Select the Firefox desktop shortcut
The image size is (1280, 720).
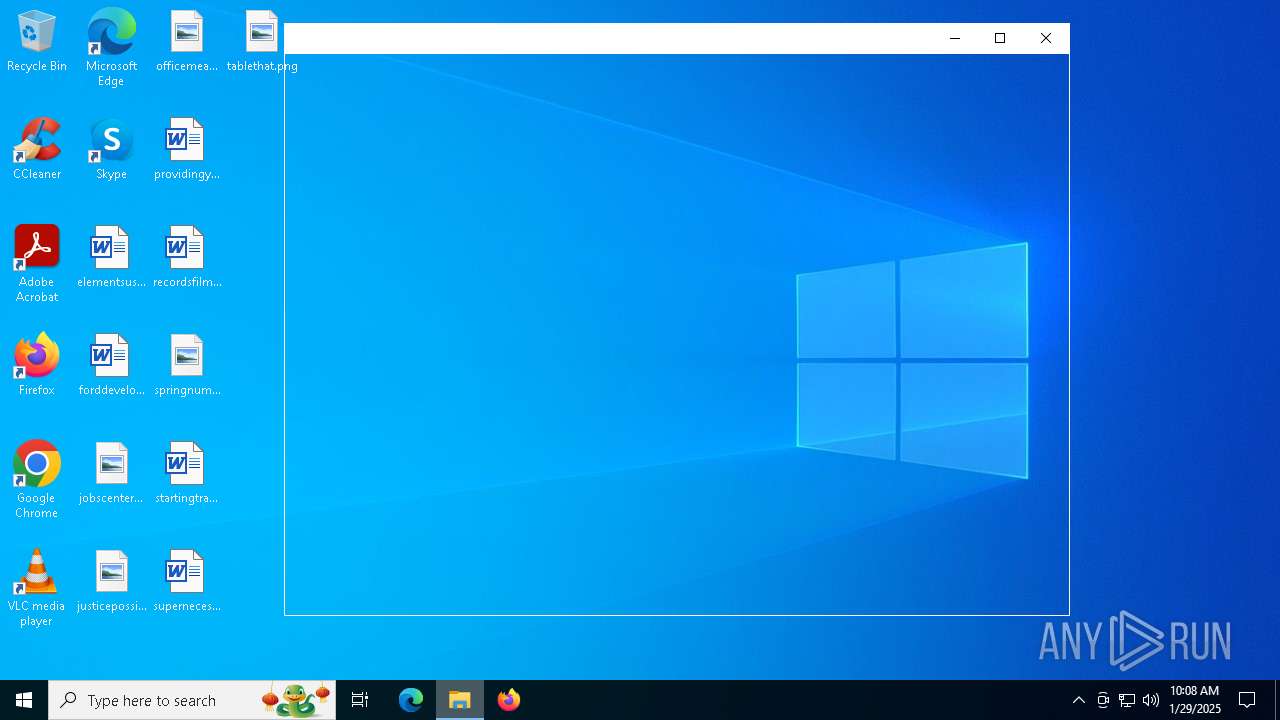click(x=37, y=366)
